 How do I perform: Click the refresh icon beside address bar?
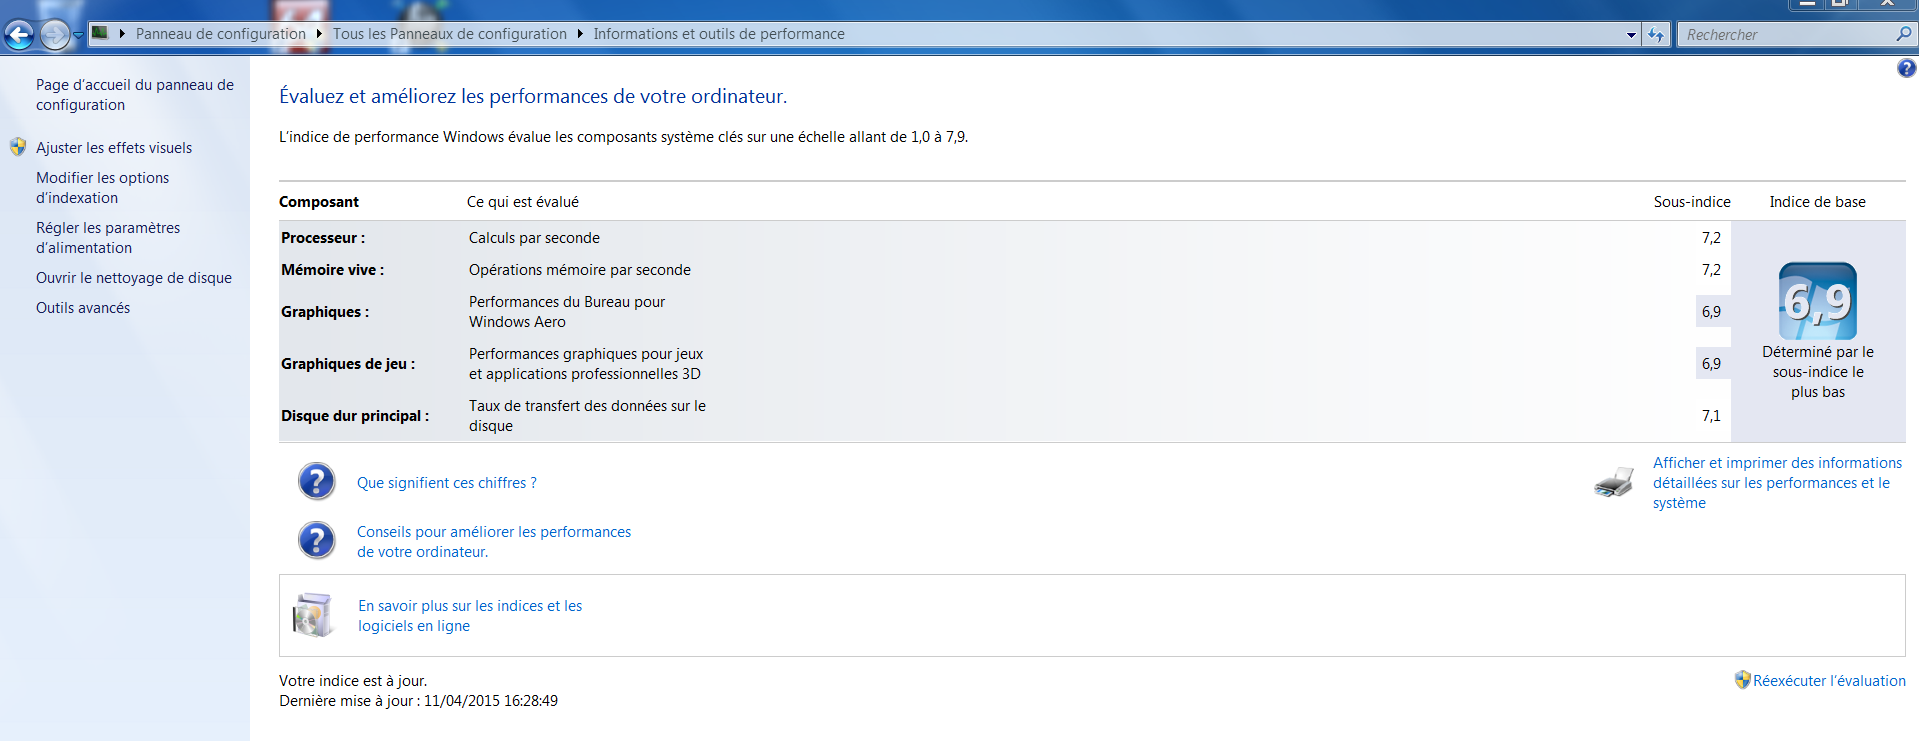point(1656,35)
